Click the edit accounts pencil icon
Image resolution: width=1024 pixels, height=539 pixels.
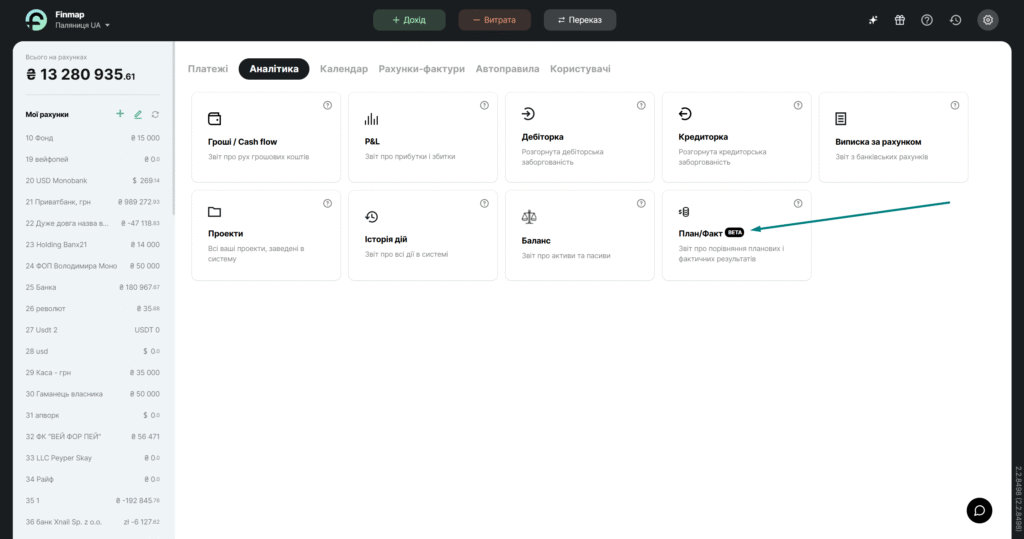[138, 115]
